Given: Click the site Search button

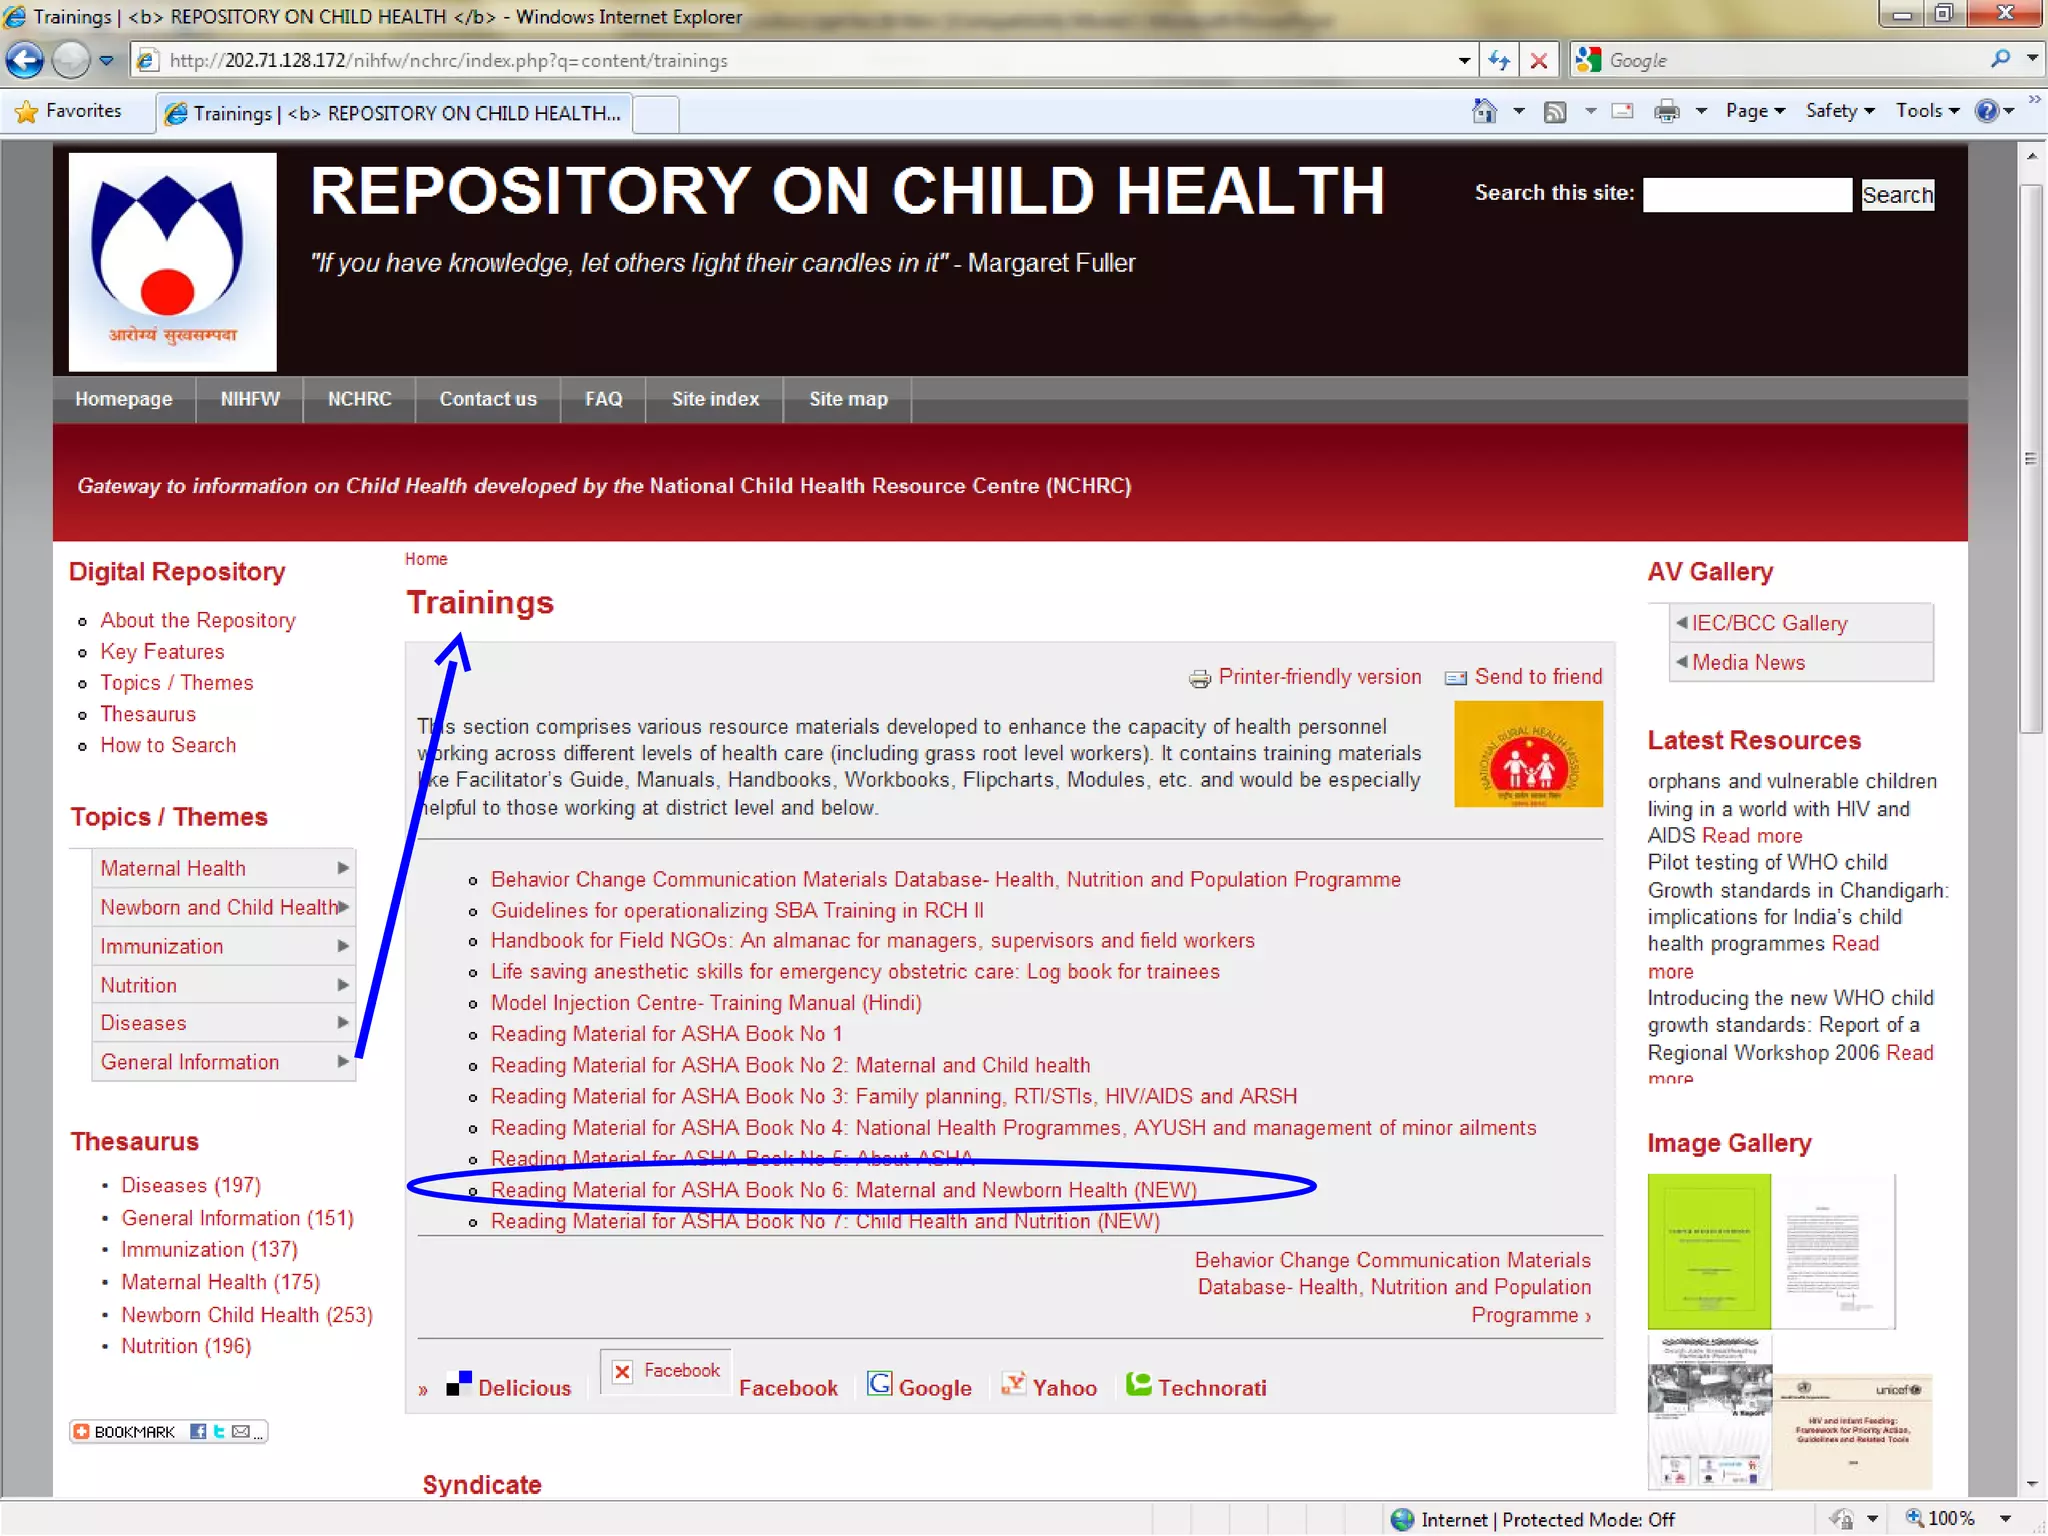Looking at the screenshot, I should 1896,195.
